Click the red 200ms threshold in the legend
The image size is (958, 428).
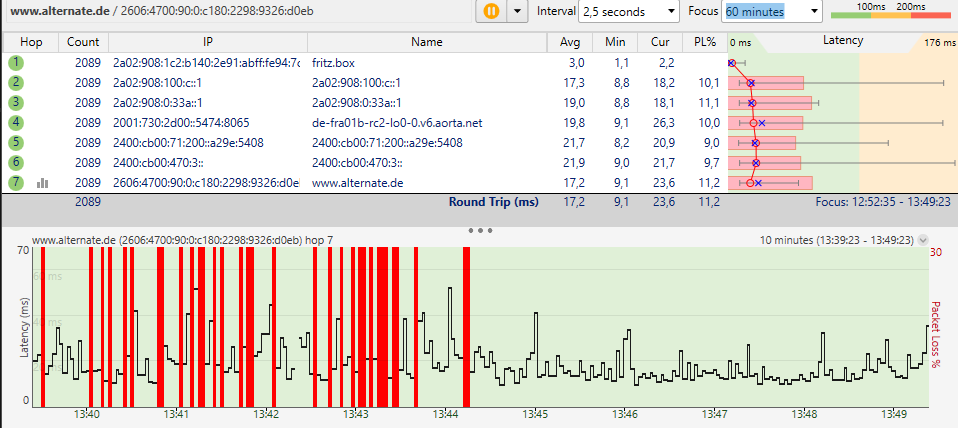click(x=910, y=6)
